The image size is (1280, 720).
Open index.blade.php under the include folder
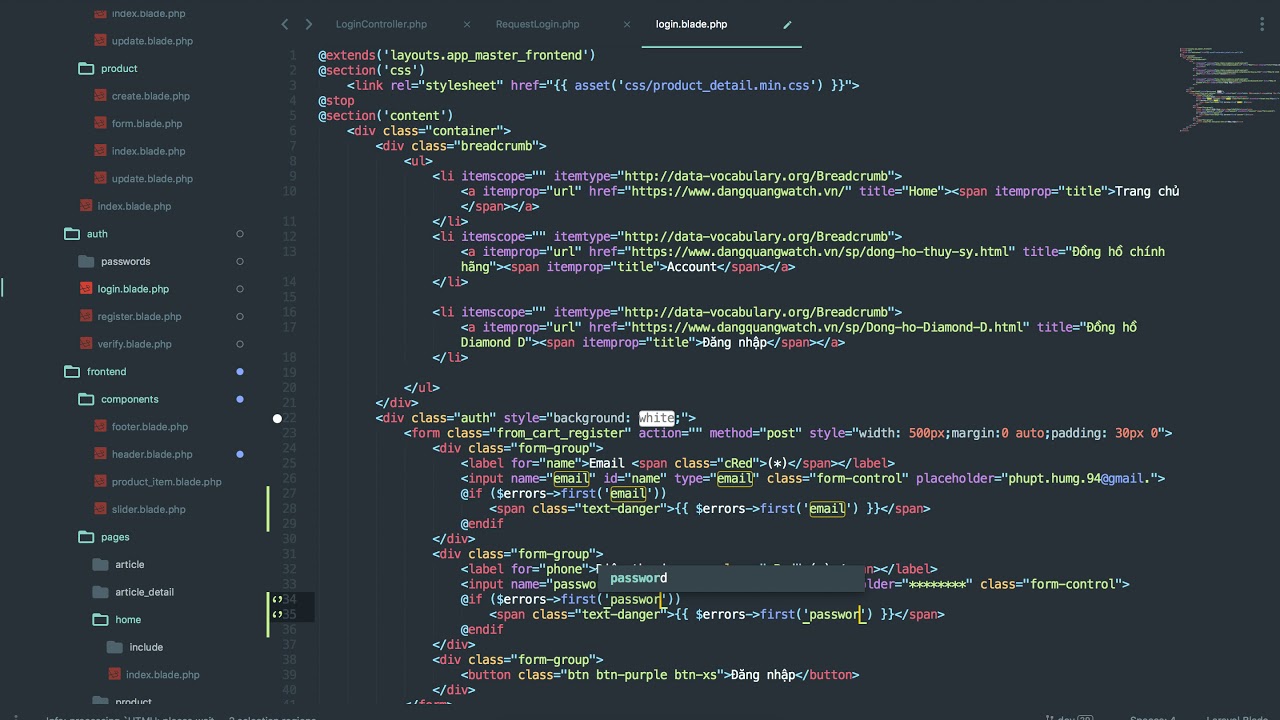coord(162,674)
